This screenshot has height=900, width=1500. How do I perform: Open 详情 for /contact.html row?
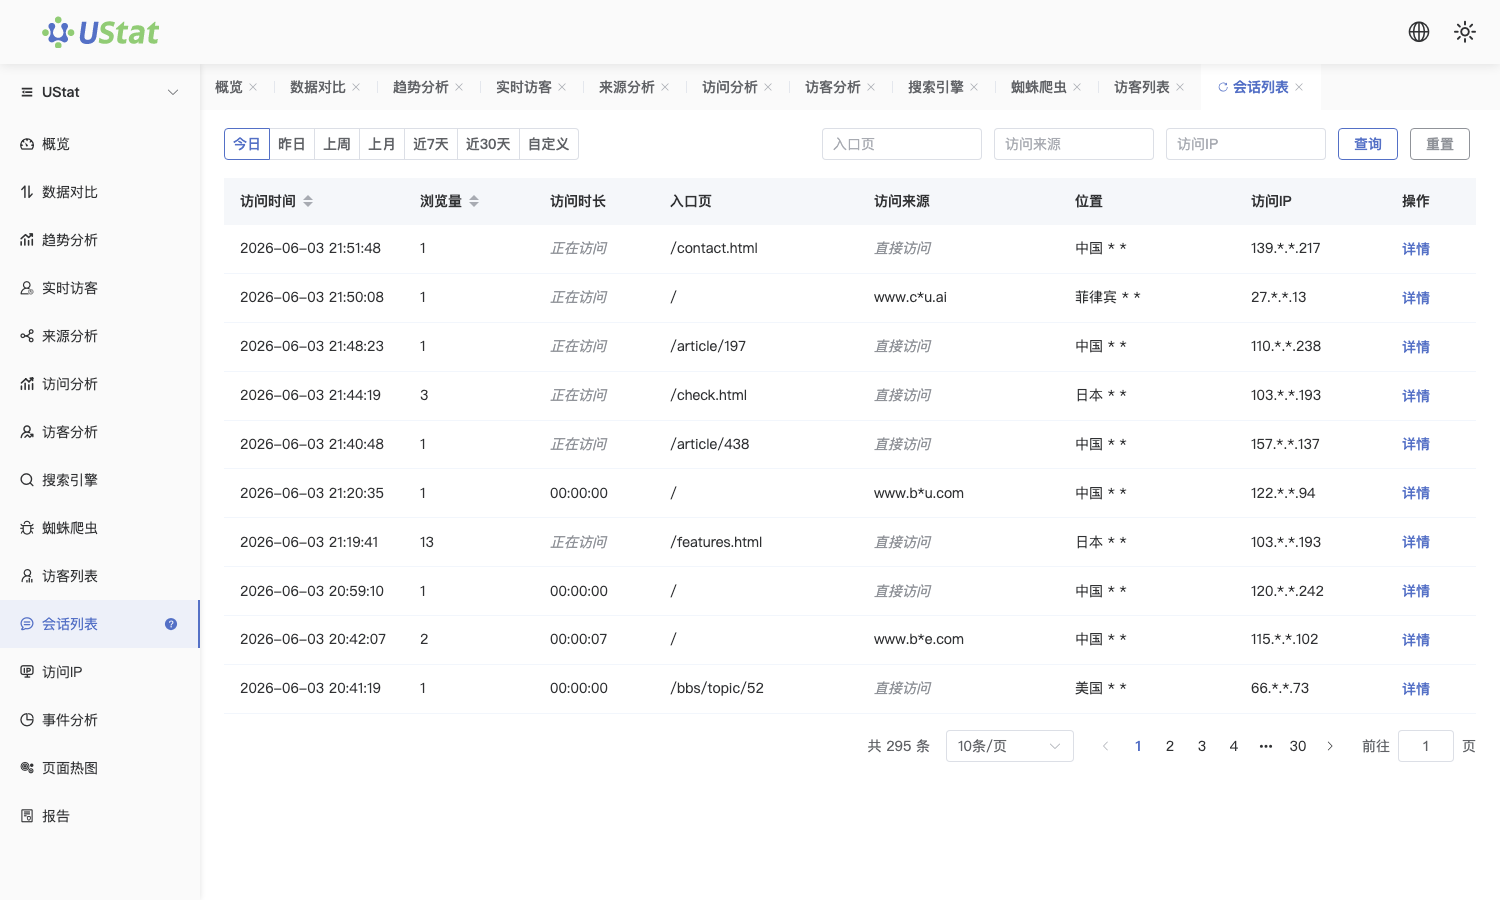pos(1416,249)
